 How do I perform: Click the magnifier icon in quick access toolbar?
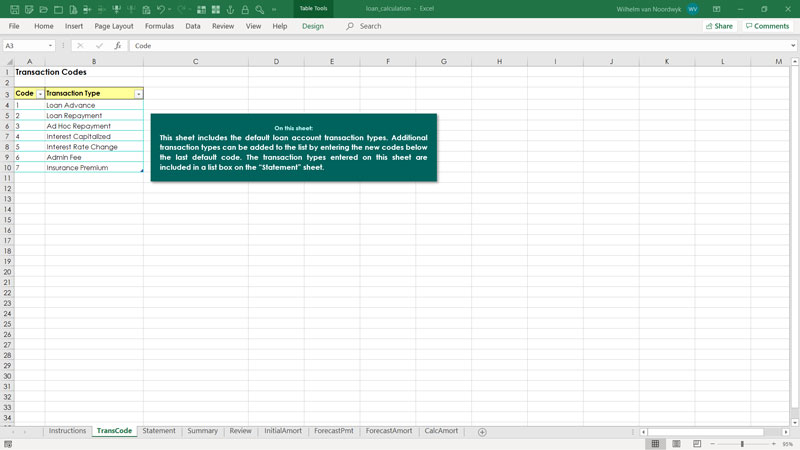click(x=260, y=9)
